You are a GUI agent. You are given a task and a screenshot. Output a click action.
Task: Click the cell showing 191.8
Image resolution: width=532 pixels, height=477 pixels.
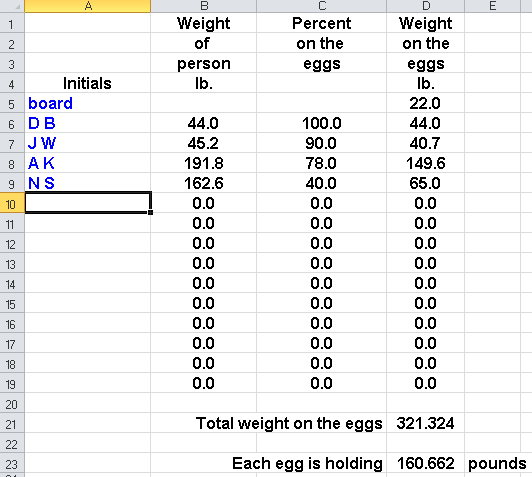pyautogui.click(x=204, y=163)
